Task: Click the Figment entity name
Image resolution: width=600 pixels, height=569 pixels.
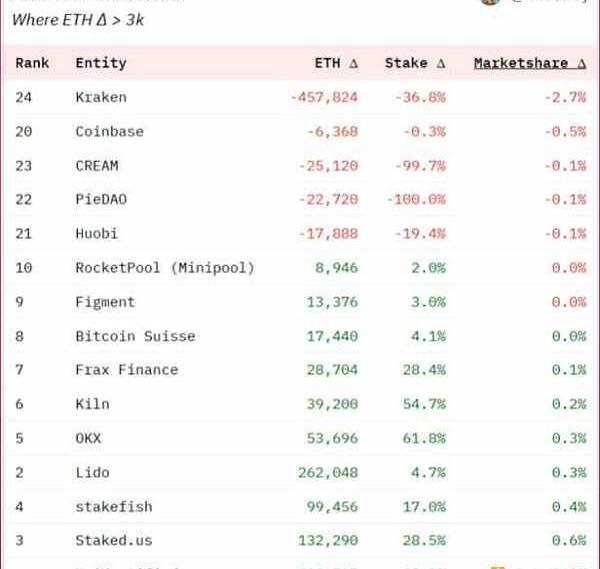Action: (x=105, y=301)
